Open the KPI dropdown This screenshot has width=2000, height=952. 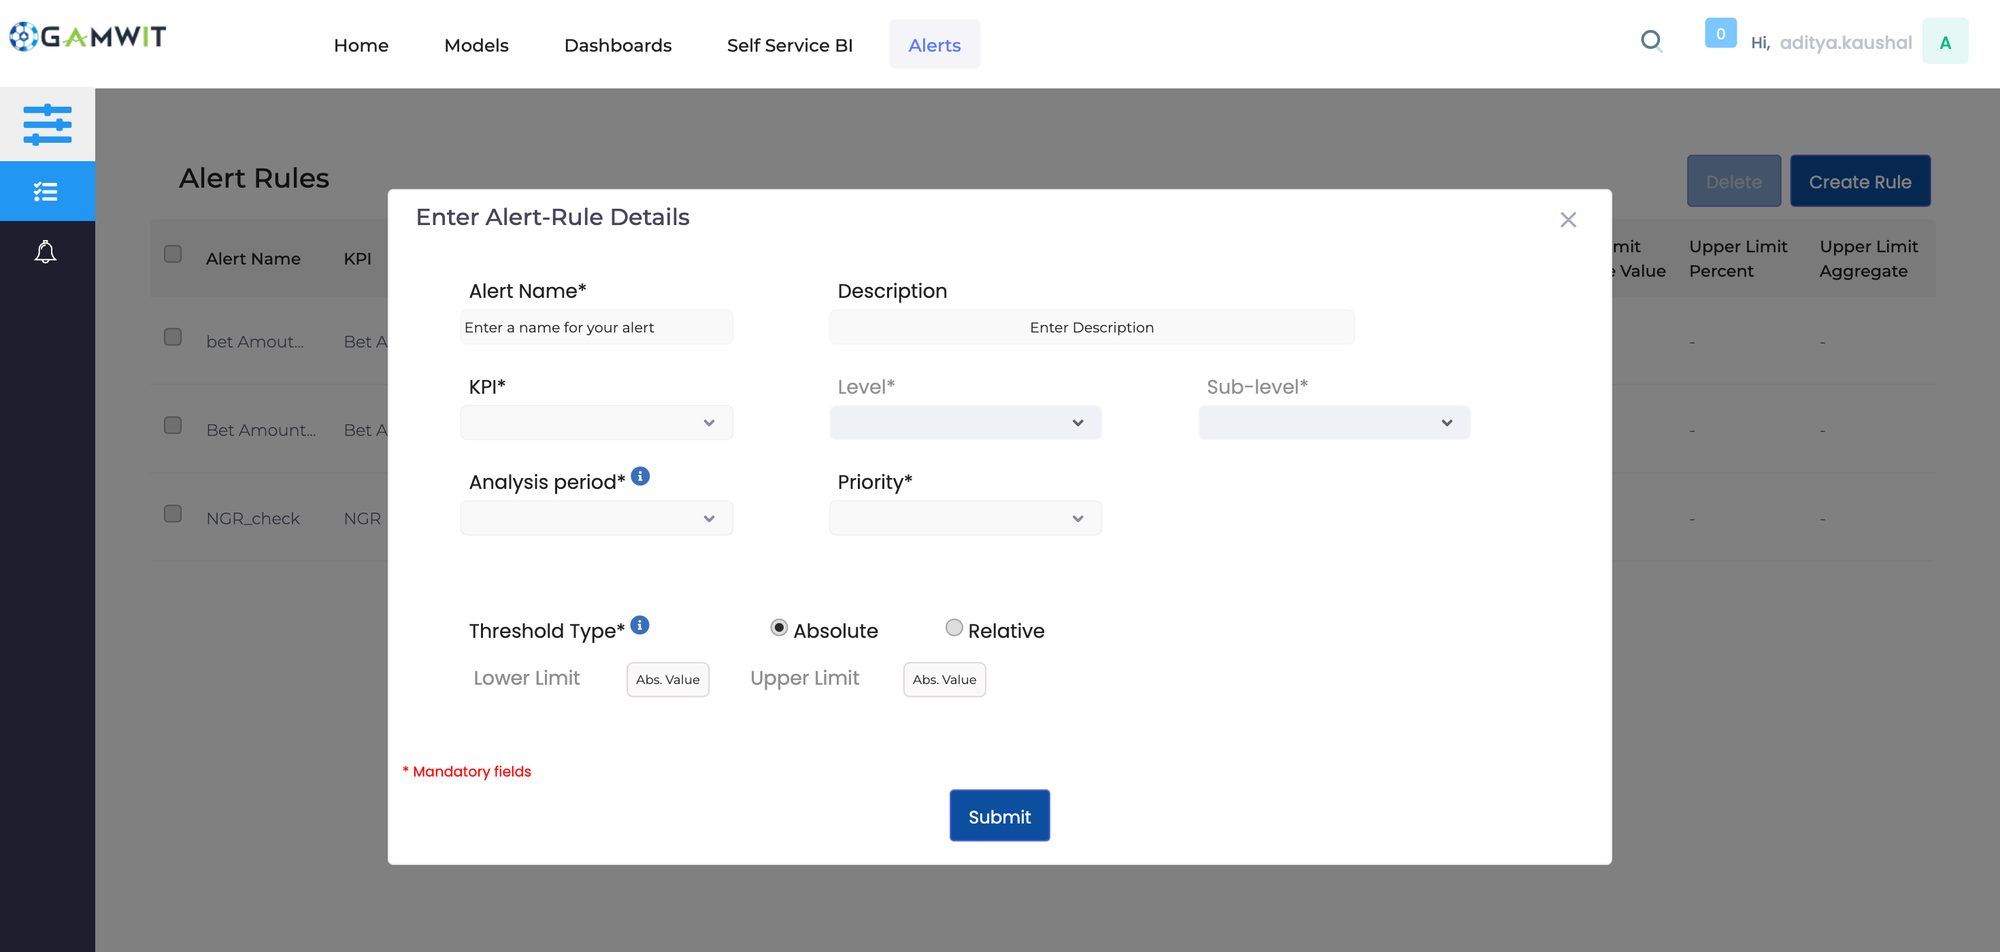click(597, 423)
